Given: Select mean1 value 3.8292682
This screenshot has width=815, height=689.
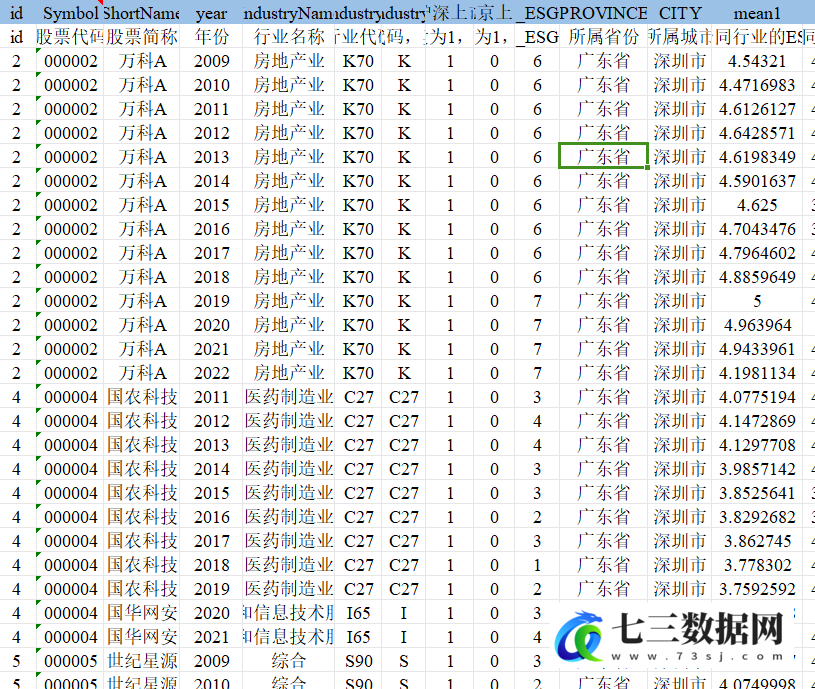Looking at the screenshot, I should tap(757, 517).
